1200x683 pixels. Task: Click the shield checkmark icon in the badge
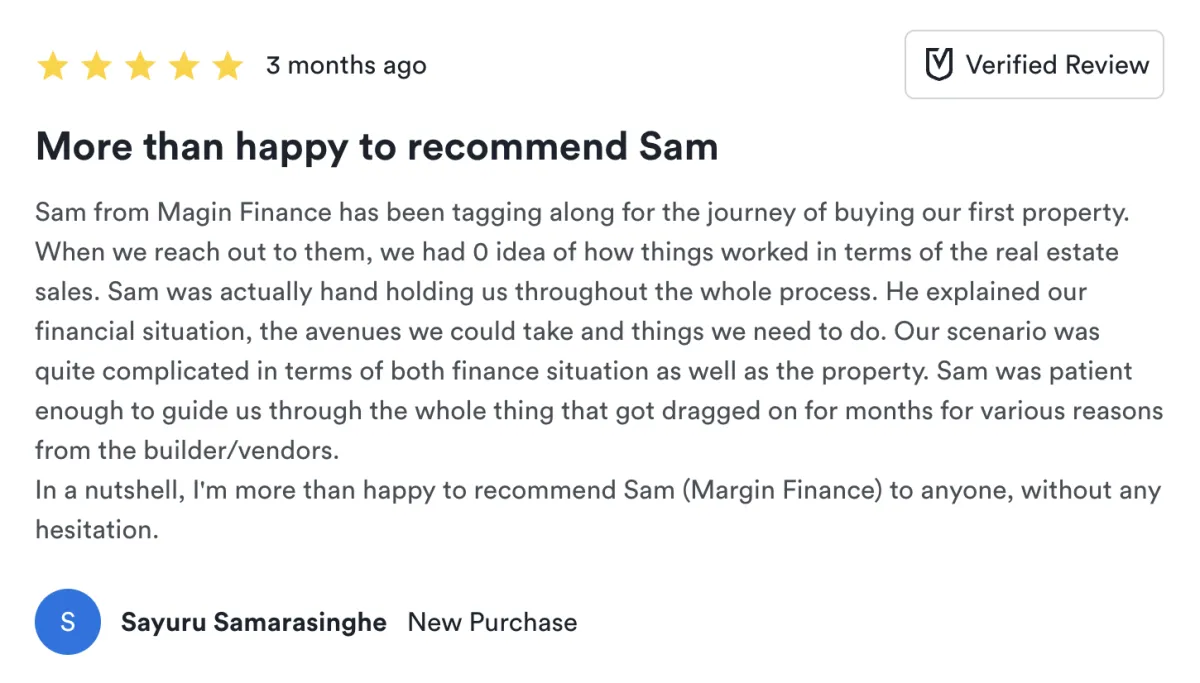[x=938, y=65]
